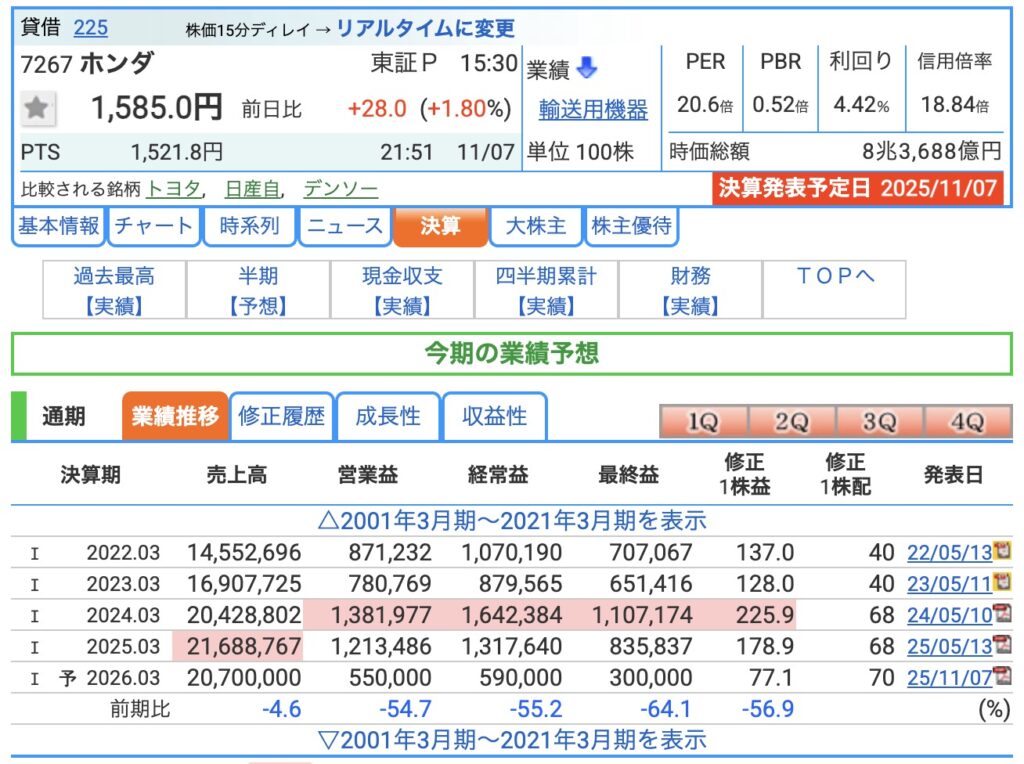1024x764 pixels.
Task: Click the blue down-arrow icon next to 業績
Action: (587, 69)
